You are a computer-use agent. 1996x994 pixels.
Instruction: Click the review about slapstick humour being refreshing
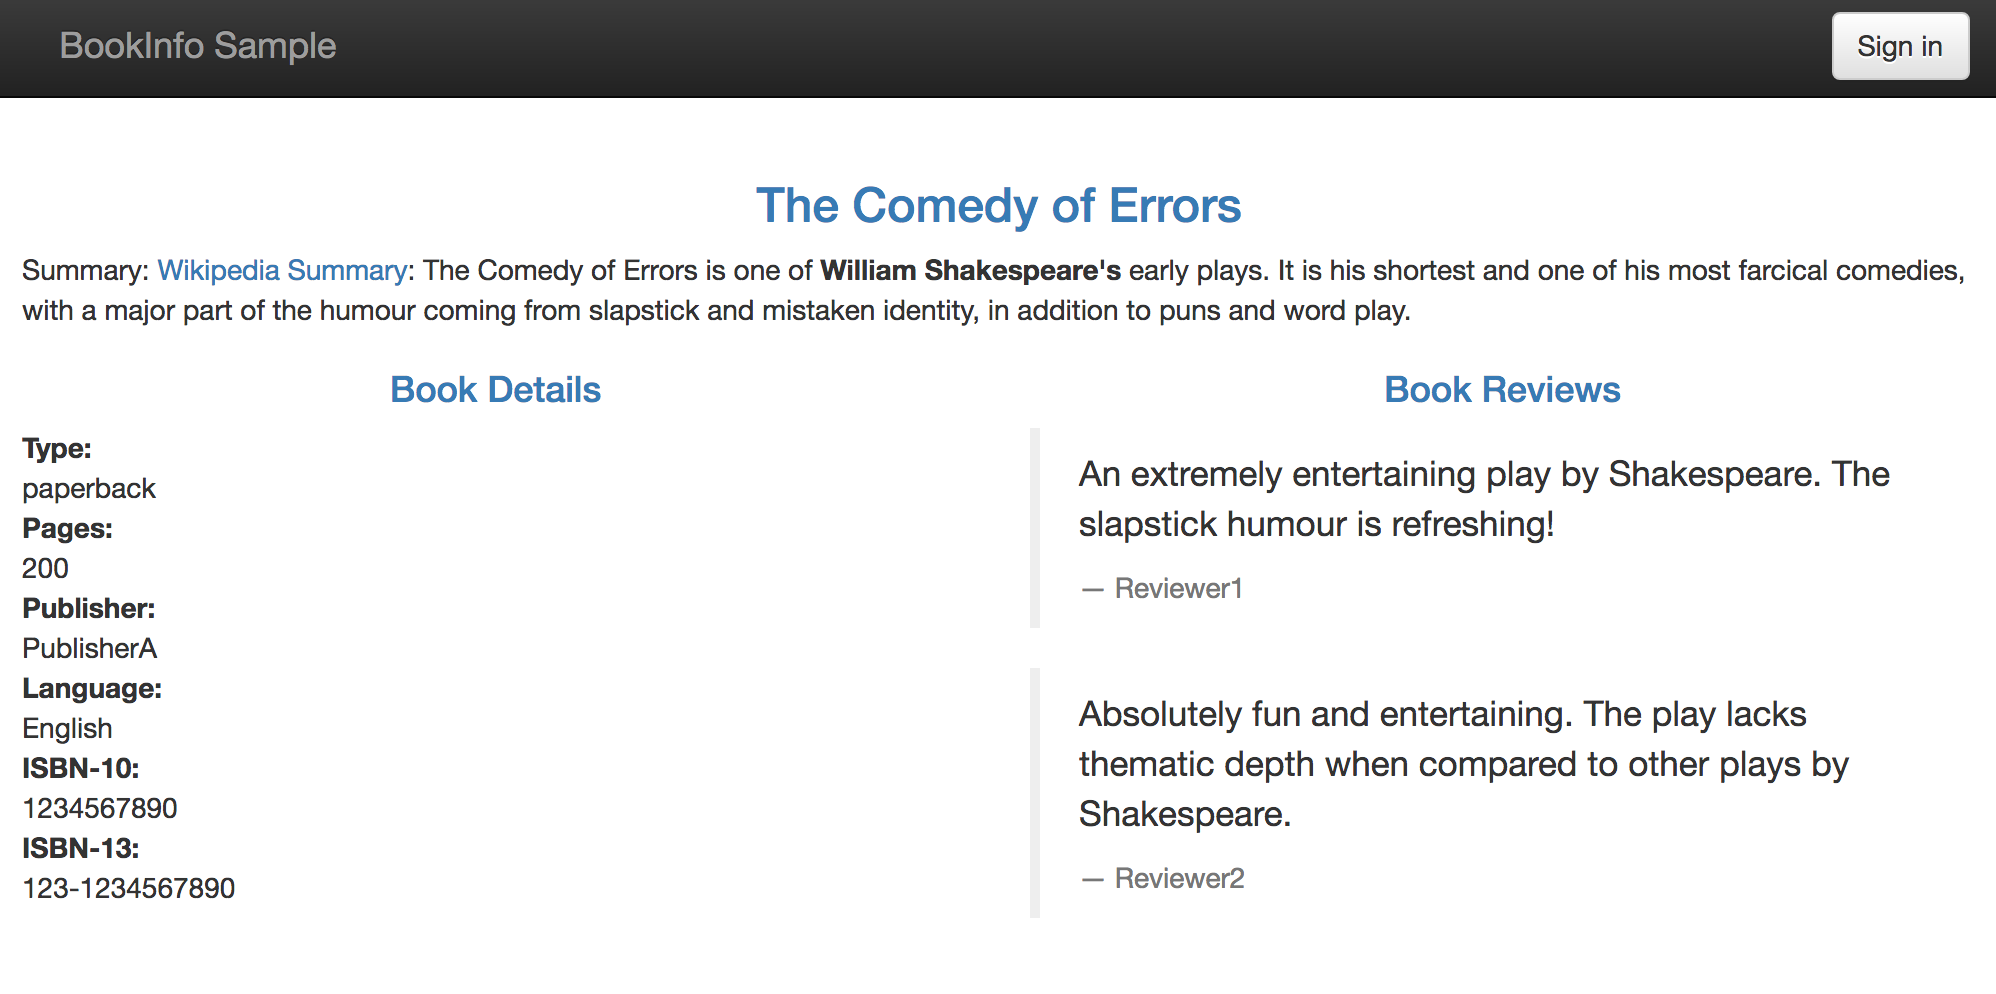point(1483,499)
